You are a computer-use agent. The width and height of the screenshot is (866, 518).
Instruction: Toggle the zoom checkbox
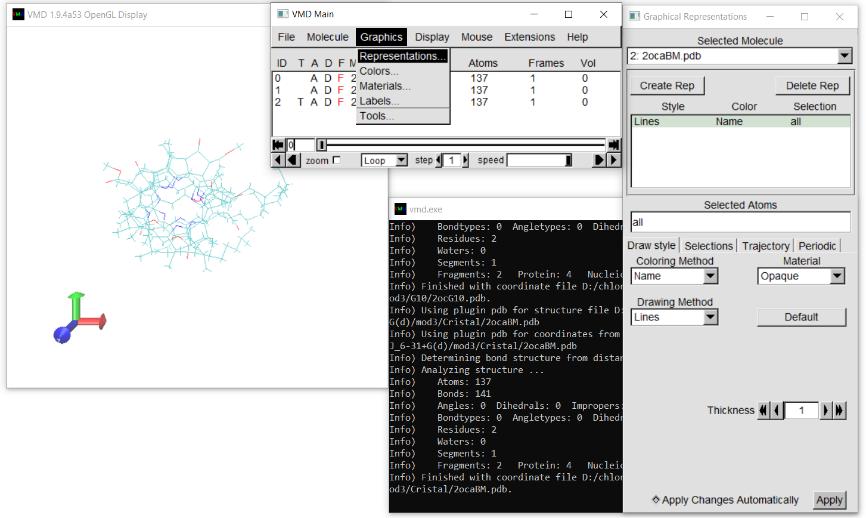(336, 160)
